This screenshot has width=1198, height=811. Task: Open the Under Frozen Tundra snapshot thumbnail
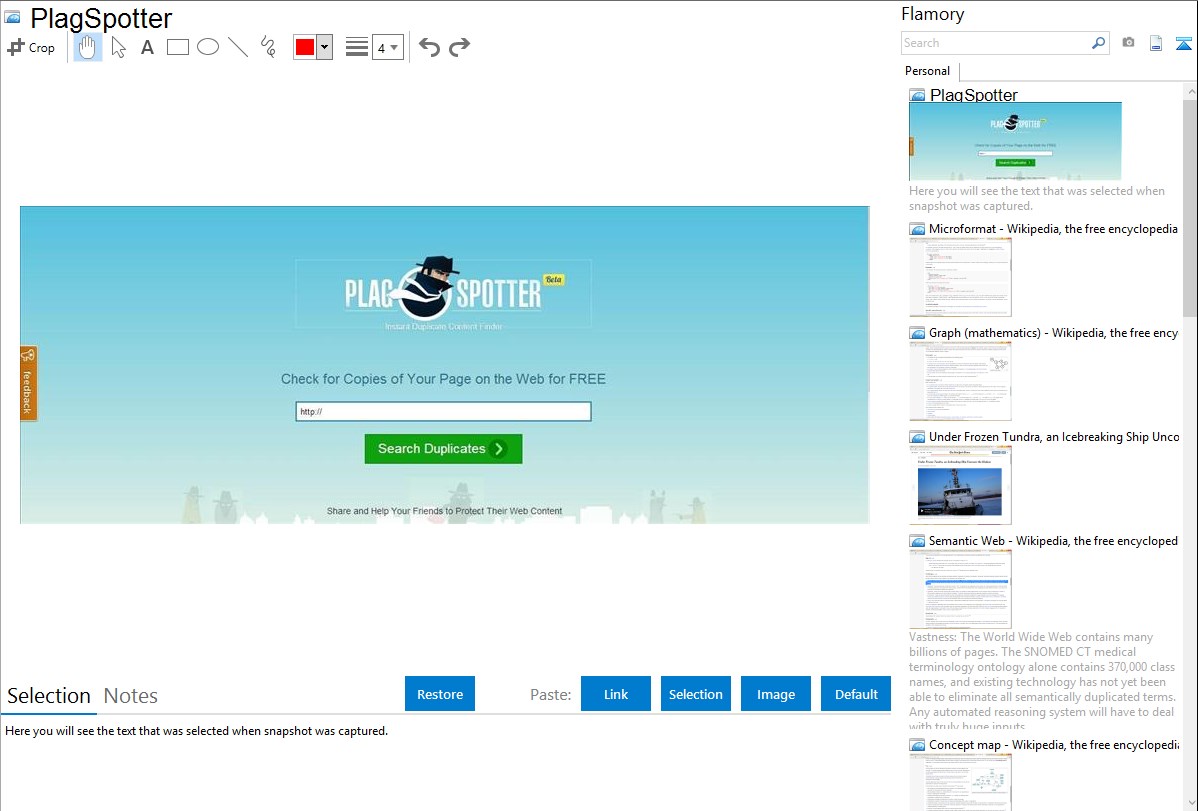(x=960, y=485)
